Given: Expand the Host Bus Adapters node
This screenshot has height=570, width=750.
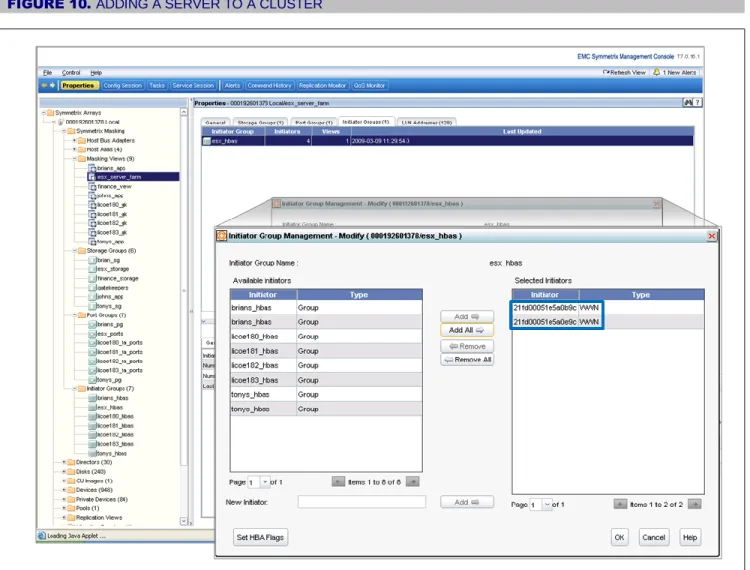Looking at the screenshot, I should (x=75, y=141).
